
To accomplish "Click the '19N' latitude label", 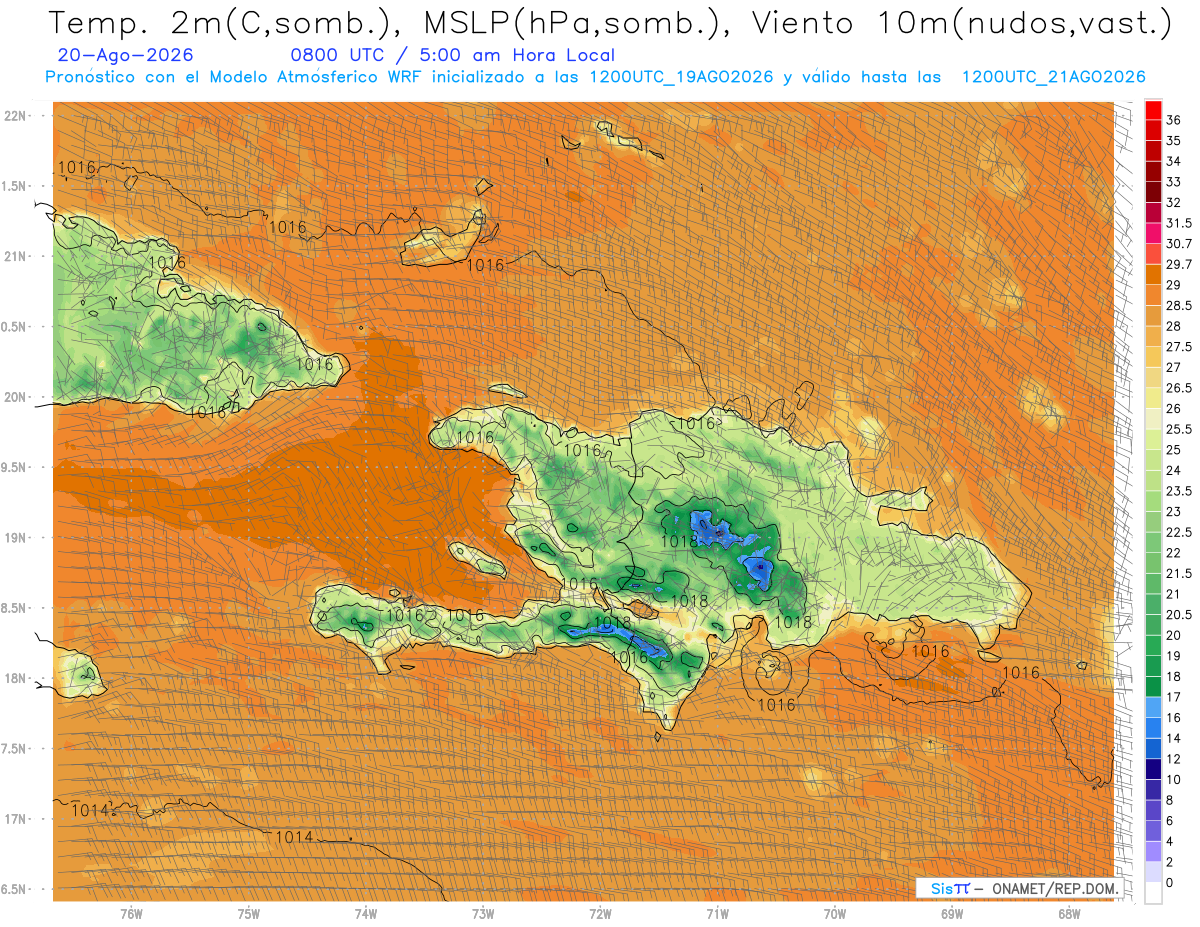I will coord(17,538).
